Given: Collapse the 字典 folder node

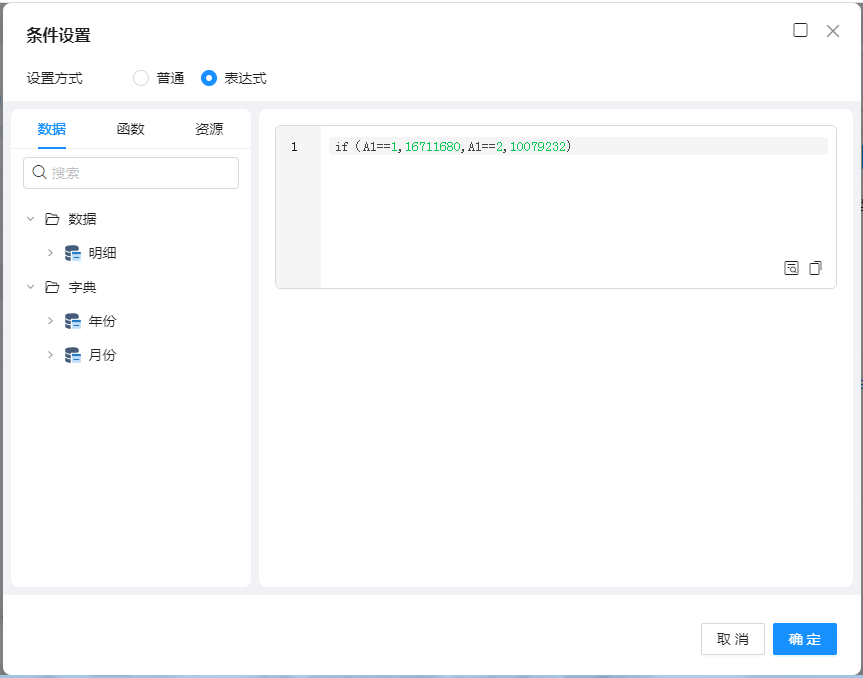Looking at the screenshot, I should [30, 287].
